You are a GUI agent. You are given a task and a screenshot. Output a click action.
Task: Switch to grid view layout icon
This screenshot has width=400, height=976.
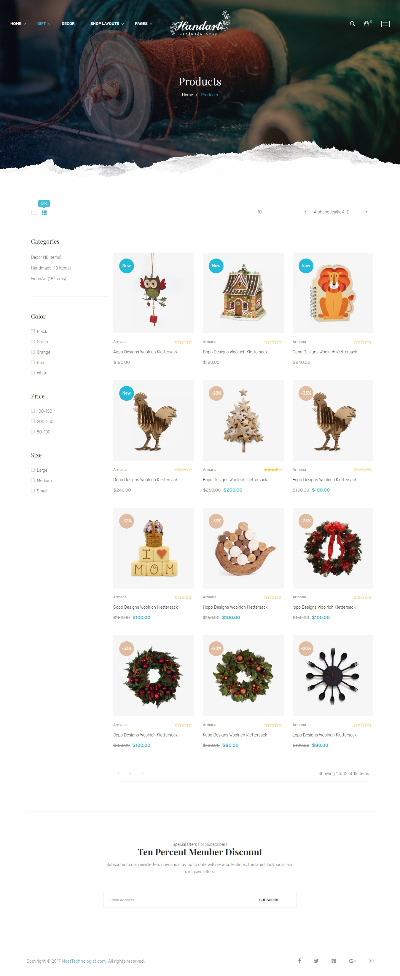[44, 212]
